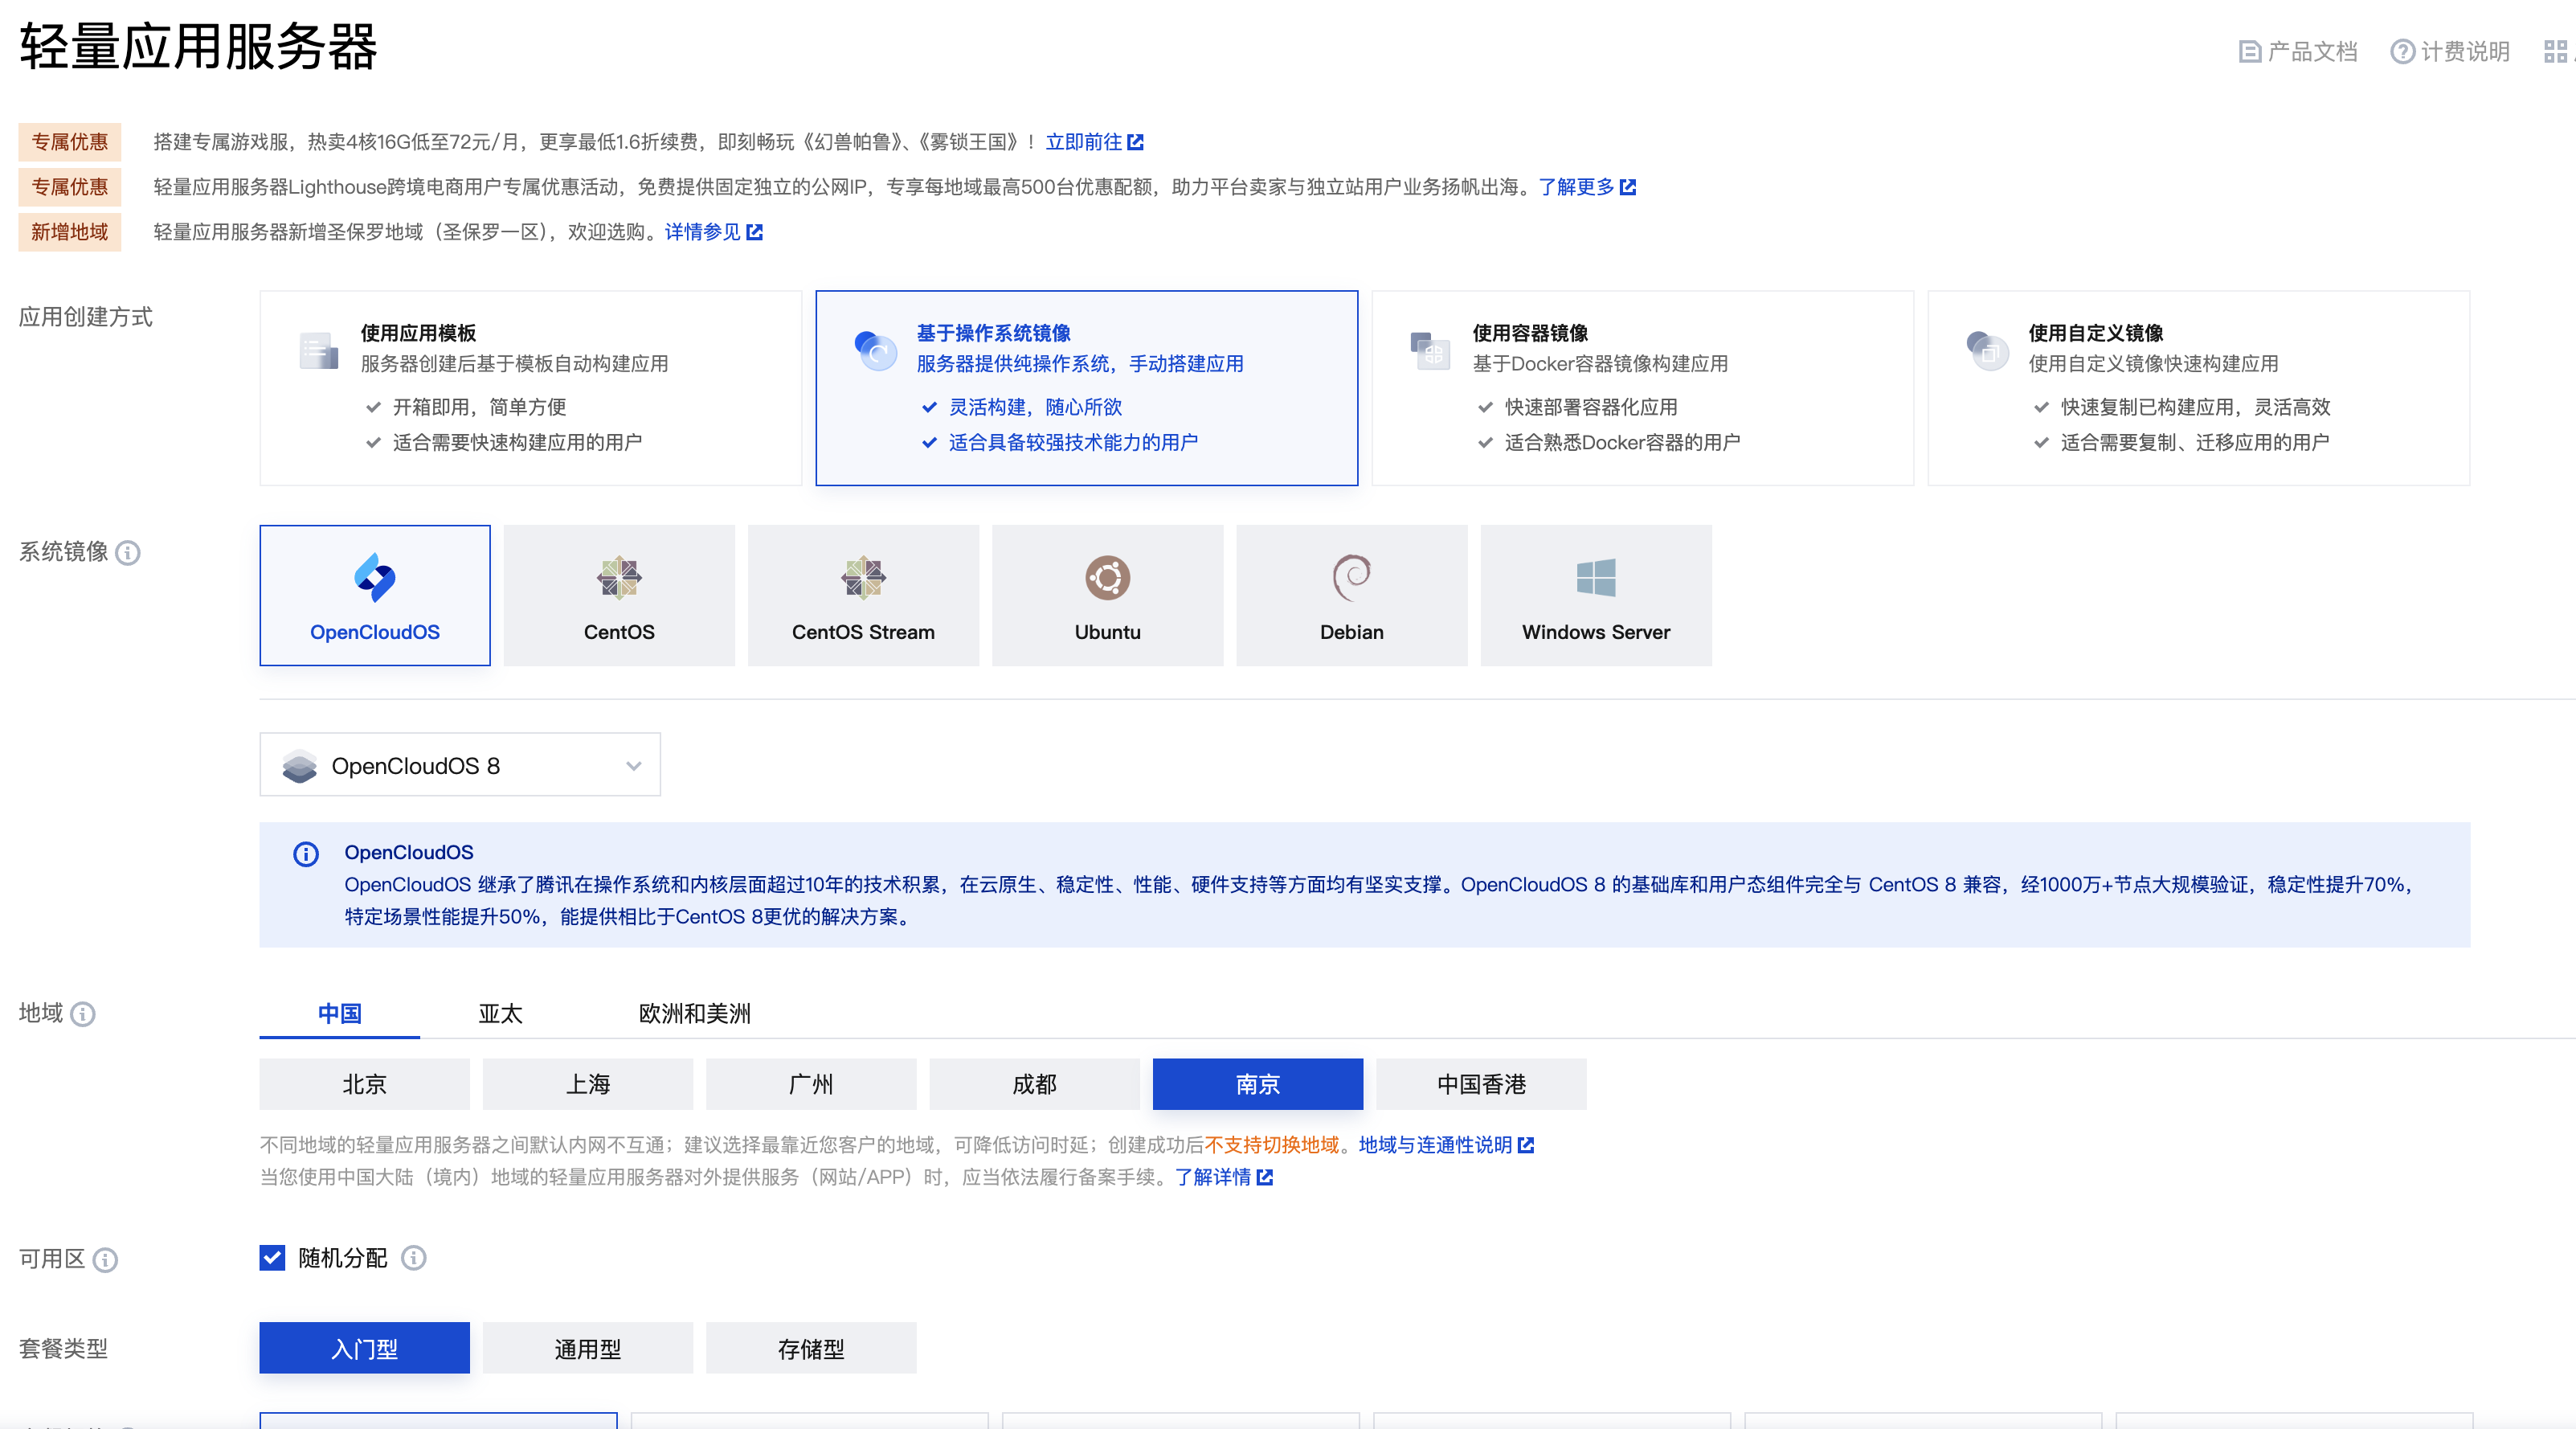Screen dimensions: 2576x1429
Task: Select the Debian image tile
Action: tap(1351, 596)
